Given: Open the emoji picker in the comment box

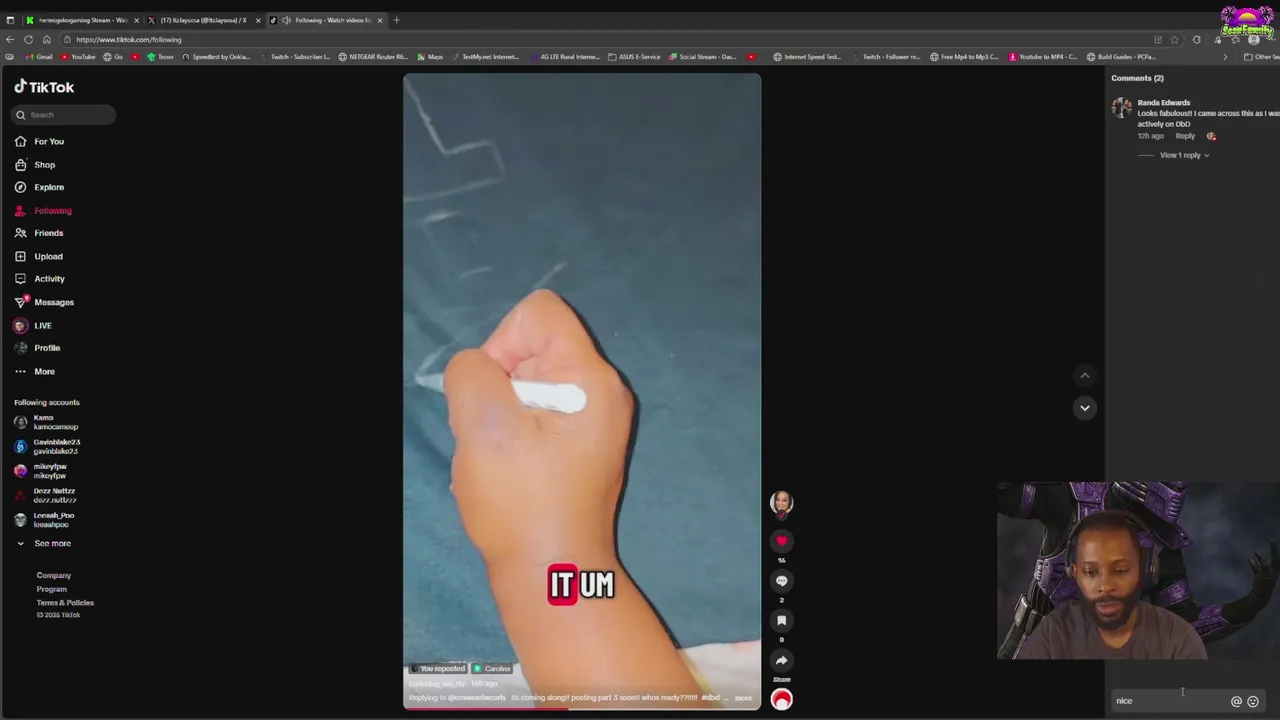Looking at the screenshot, I should pyautogui.click(x=1253, y=702).
